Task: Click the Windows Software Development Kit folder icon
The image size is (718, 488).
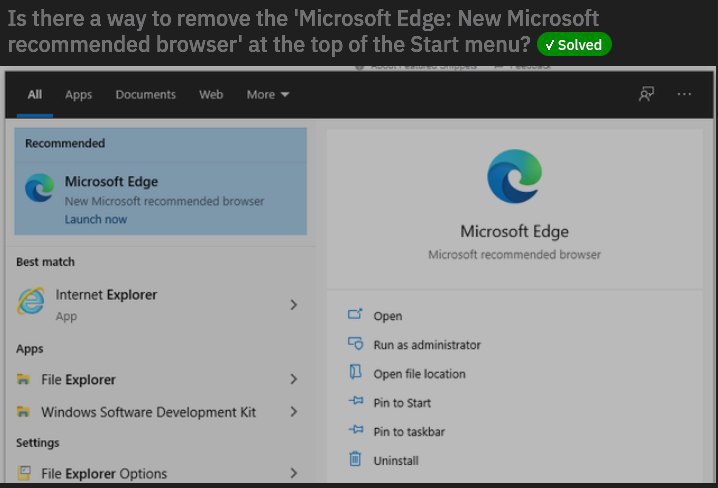Action: [x=23, y=412]
